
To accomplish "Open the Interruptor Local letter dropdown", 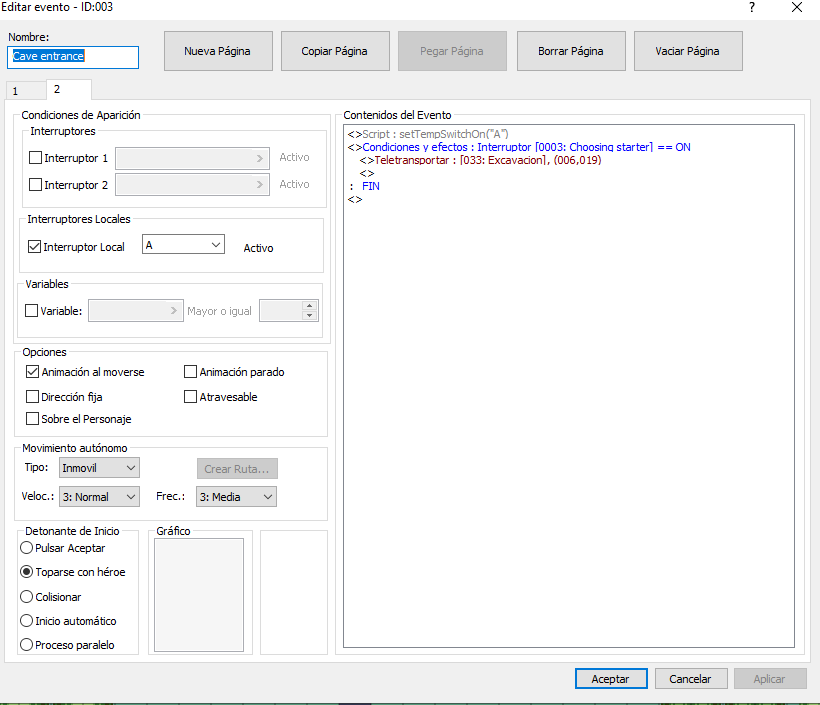I will pyautogui.click(x=184, y=245).
